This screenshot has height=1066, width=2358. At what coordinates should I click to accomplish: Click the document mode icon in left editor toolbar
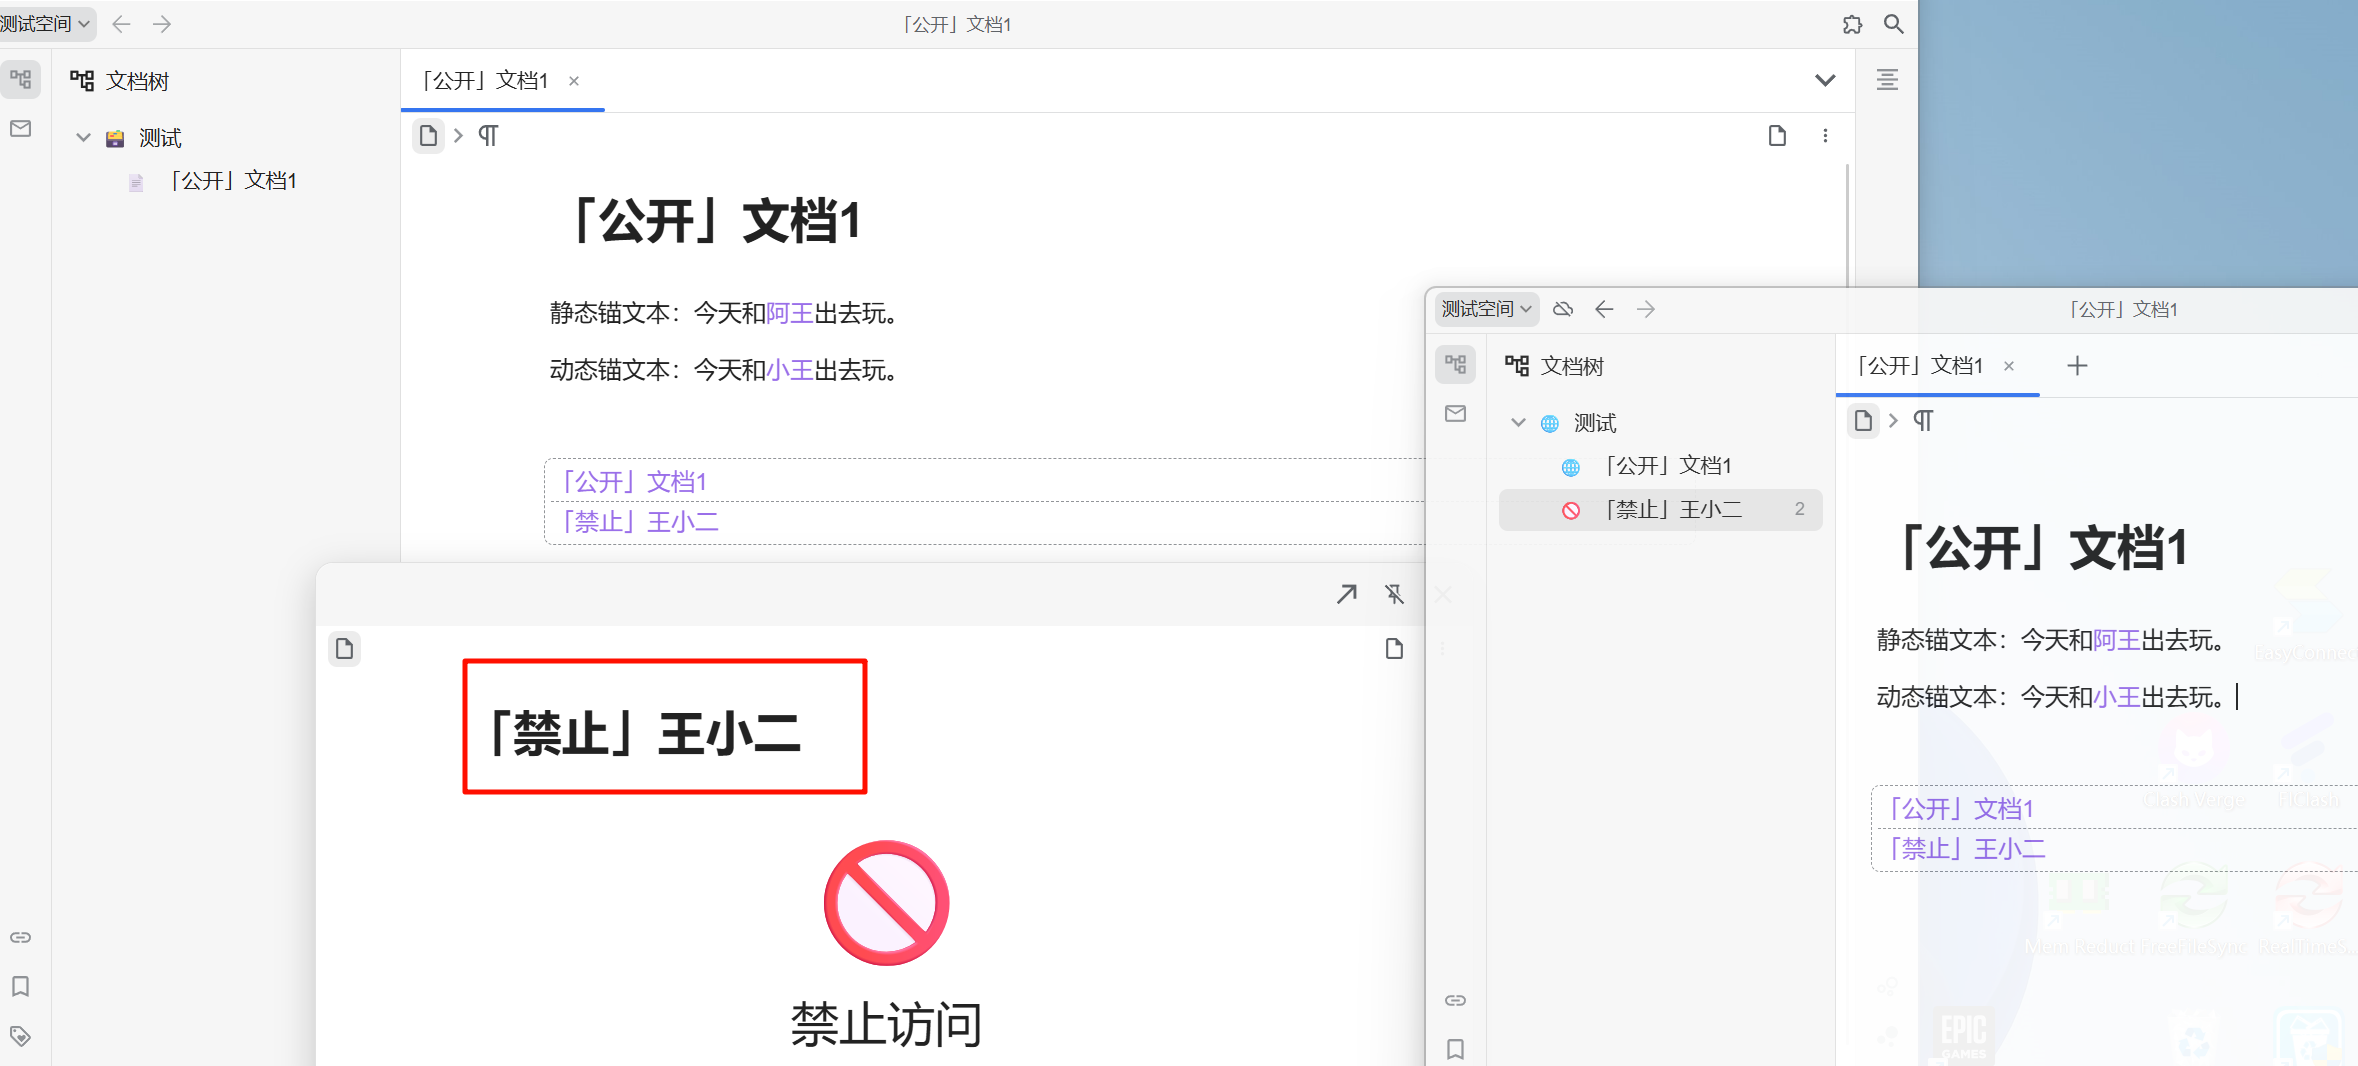coord(1777,136)
